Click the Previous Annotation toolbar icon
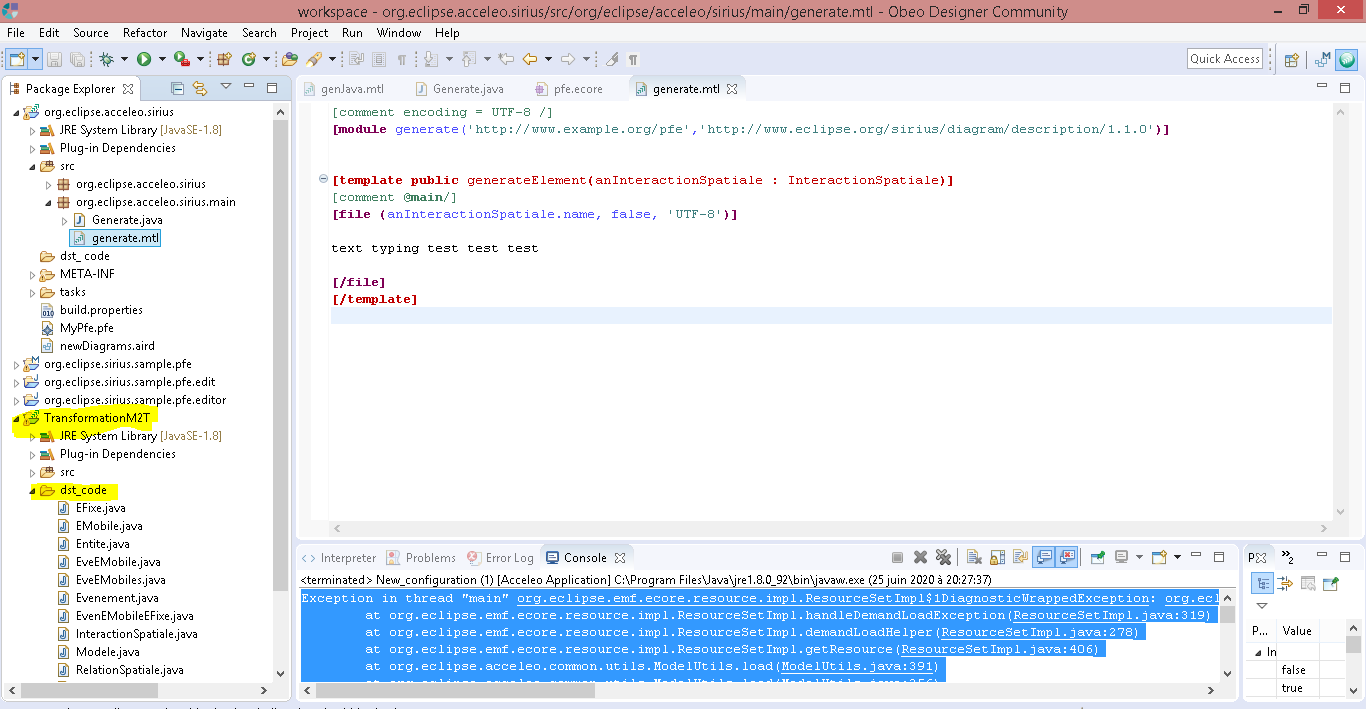The height and width of the screenshot is (709, 1366). (468, 59)
